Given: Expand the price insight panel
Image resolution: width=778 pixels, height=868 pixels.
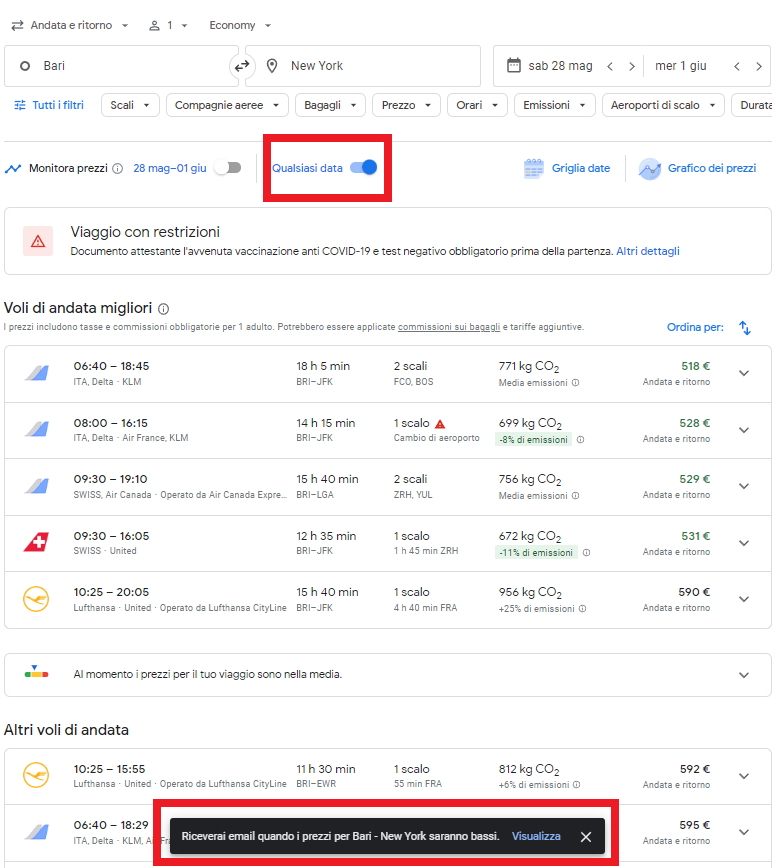Looking at the screenshot, I should pos(744,675).
